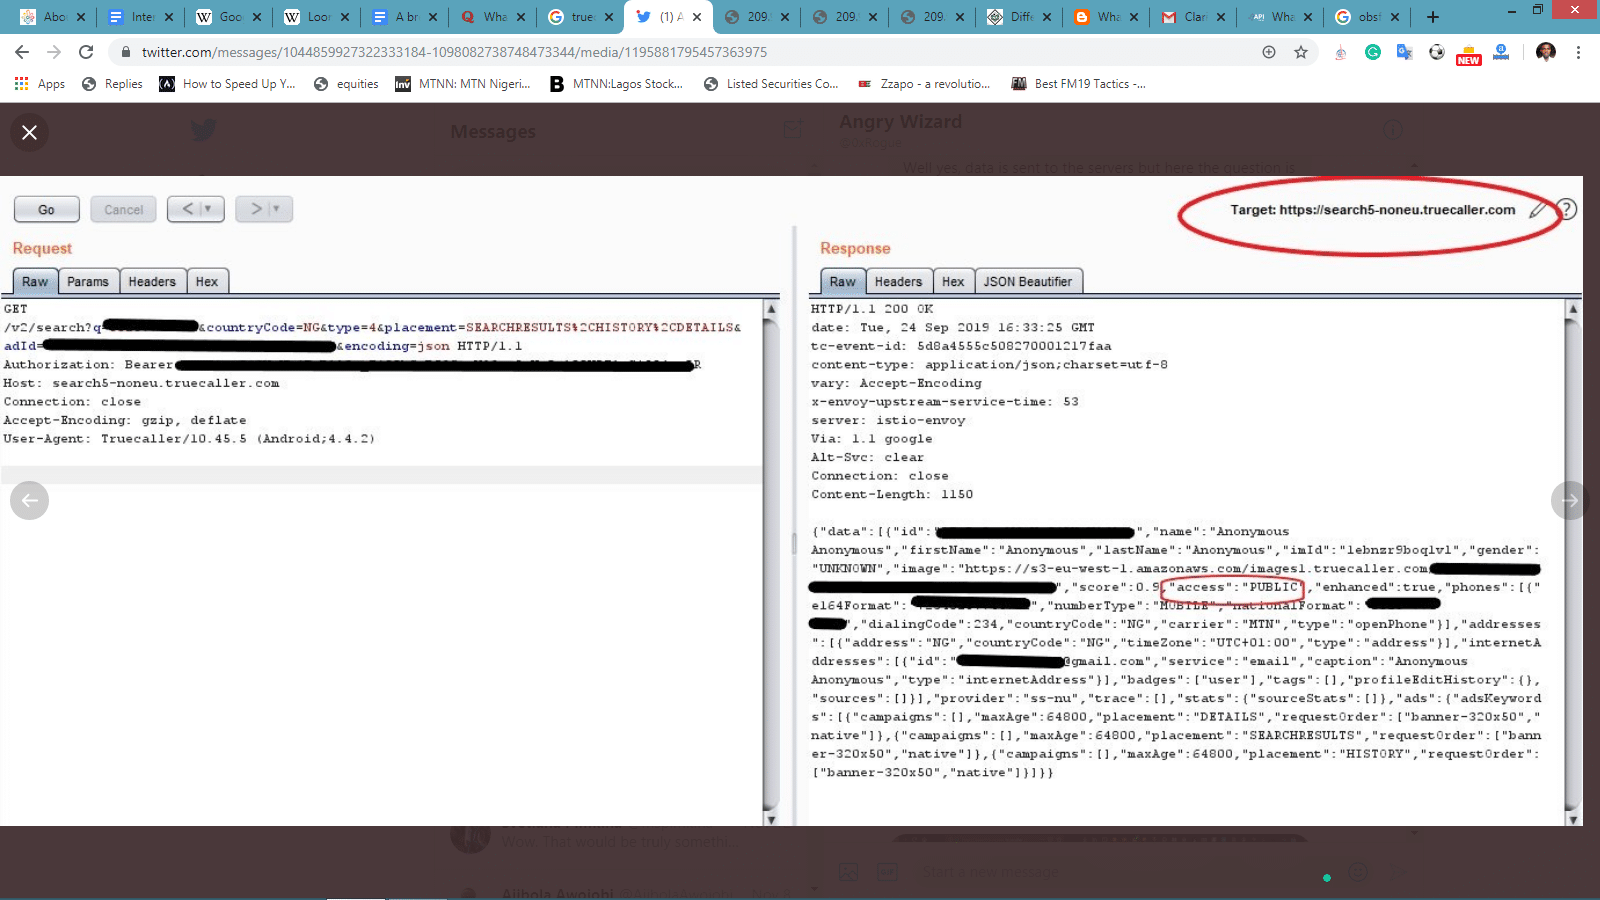Image resolution: width=1600 pixels, height=900 pixels.
Task: Click the 'Content-Length: 1150' header line
Action: [892, 494]
